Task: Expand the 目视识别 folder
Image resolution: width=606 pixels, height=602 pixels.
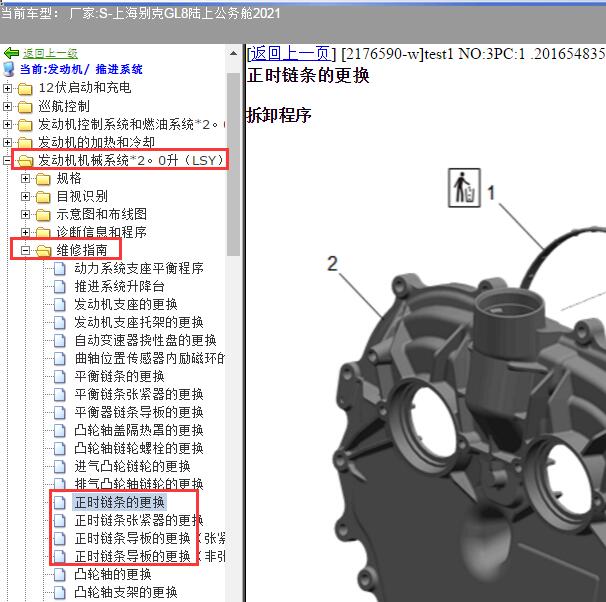Action: [x=25, y=196]
